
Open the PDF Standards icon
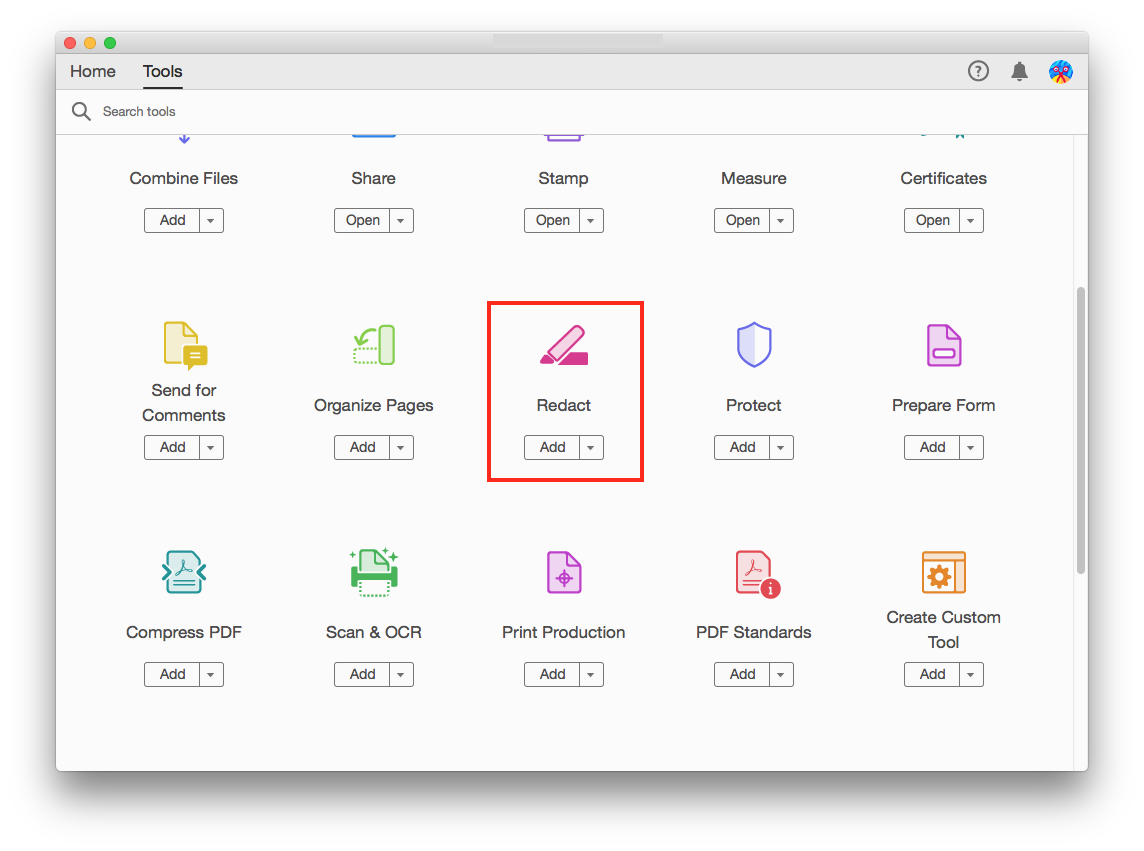pyautogui.click(x=755, y=573)
